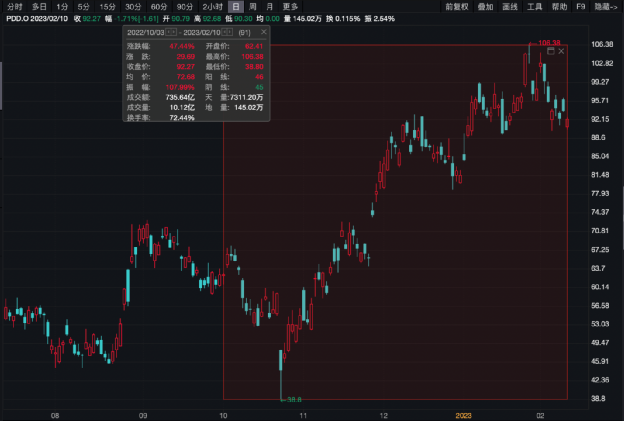Select the 15分 timeframe
This screenshot has height=421, width=624.
(x=108, y=6)
